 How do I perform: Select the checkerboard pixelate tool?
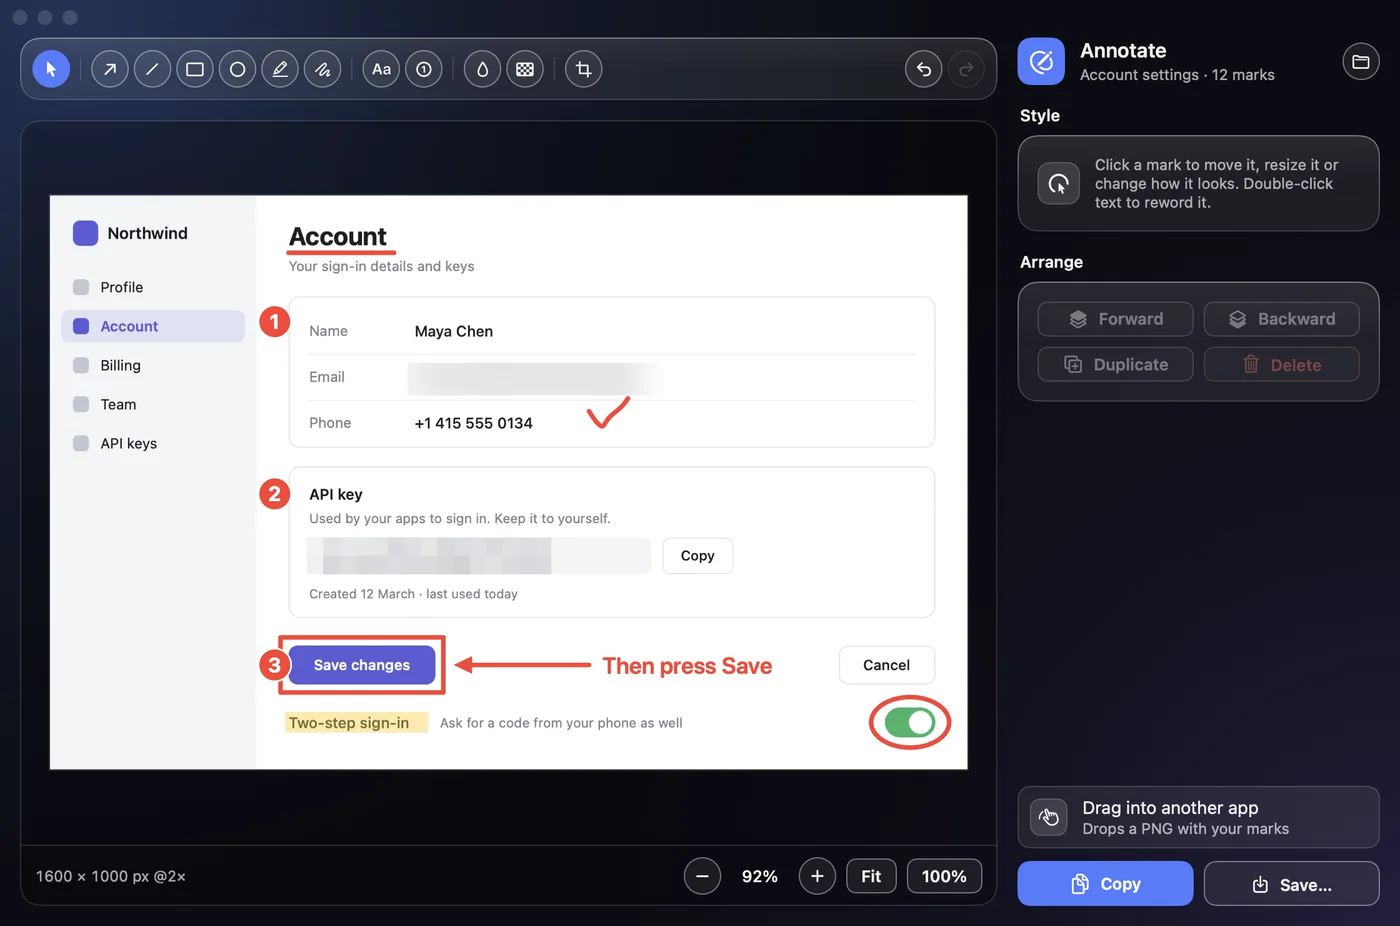click(525, 69)
